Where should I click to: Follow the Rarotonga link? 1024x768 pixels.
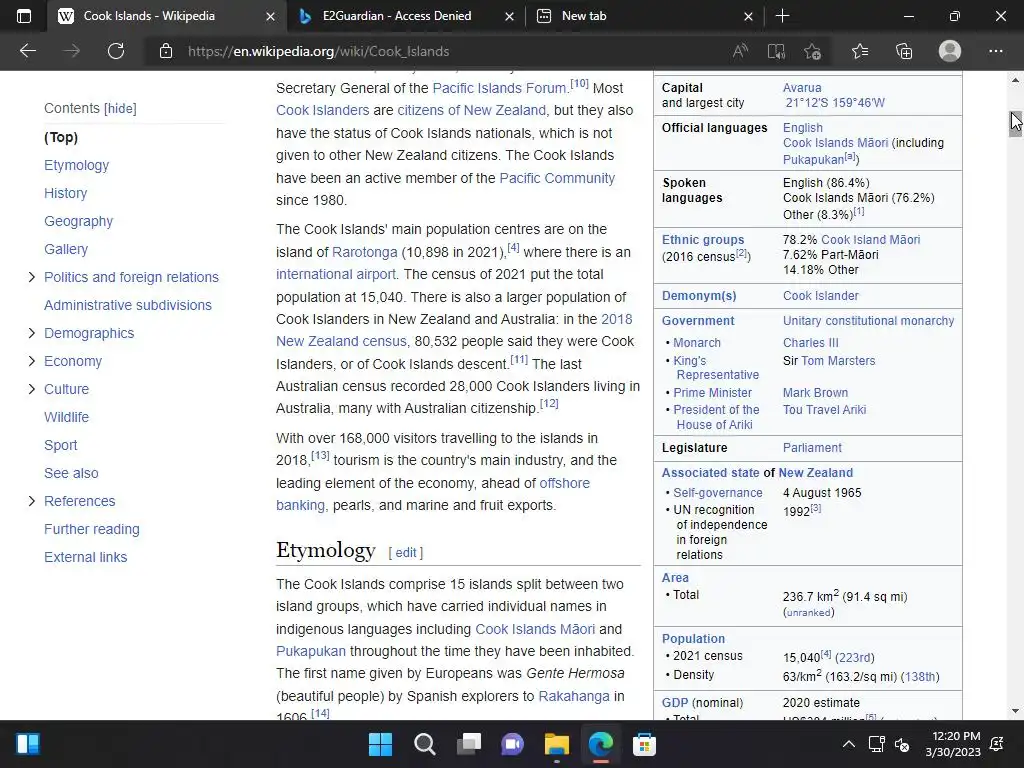(x=364, y=252)
